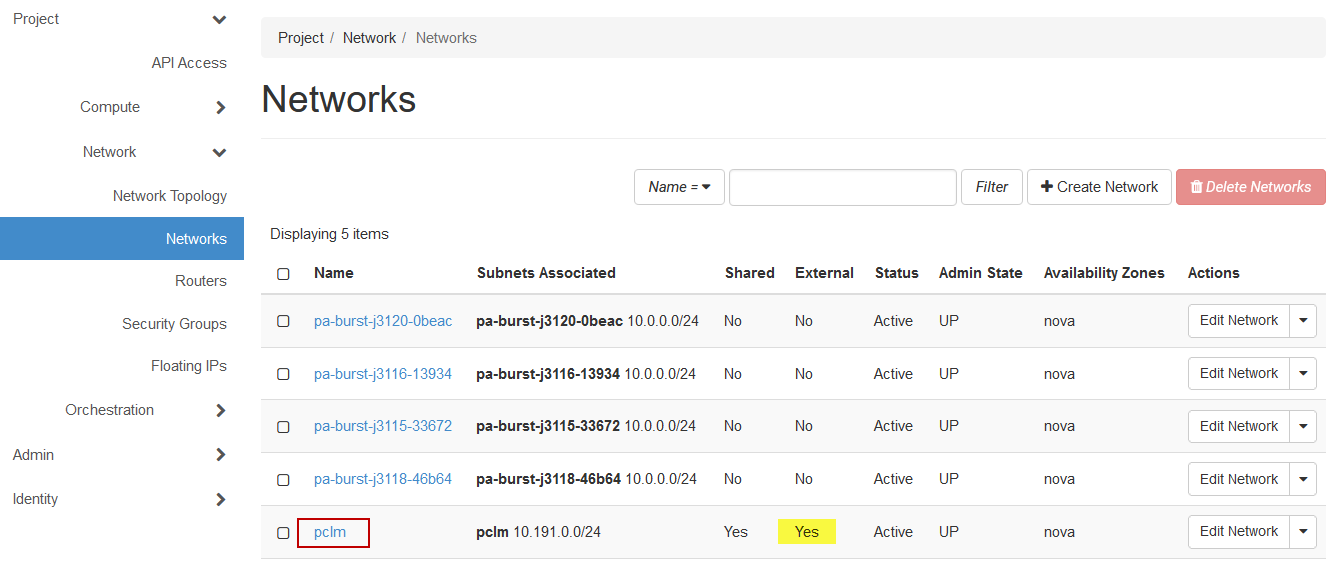Image resolution: width=1335 pixels, height=563 pixels.
Task: Type in the filter text field
Action: [x=842, y=187]
